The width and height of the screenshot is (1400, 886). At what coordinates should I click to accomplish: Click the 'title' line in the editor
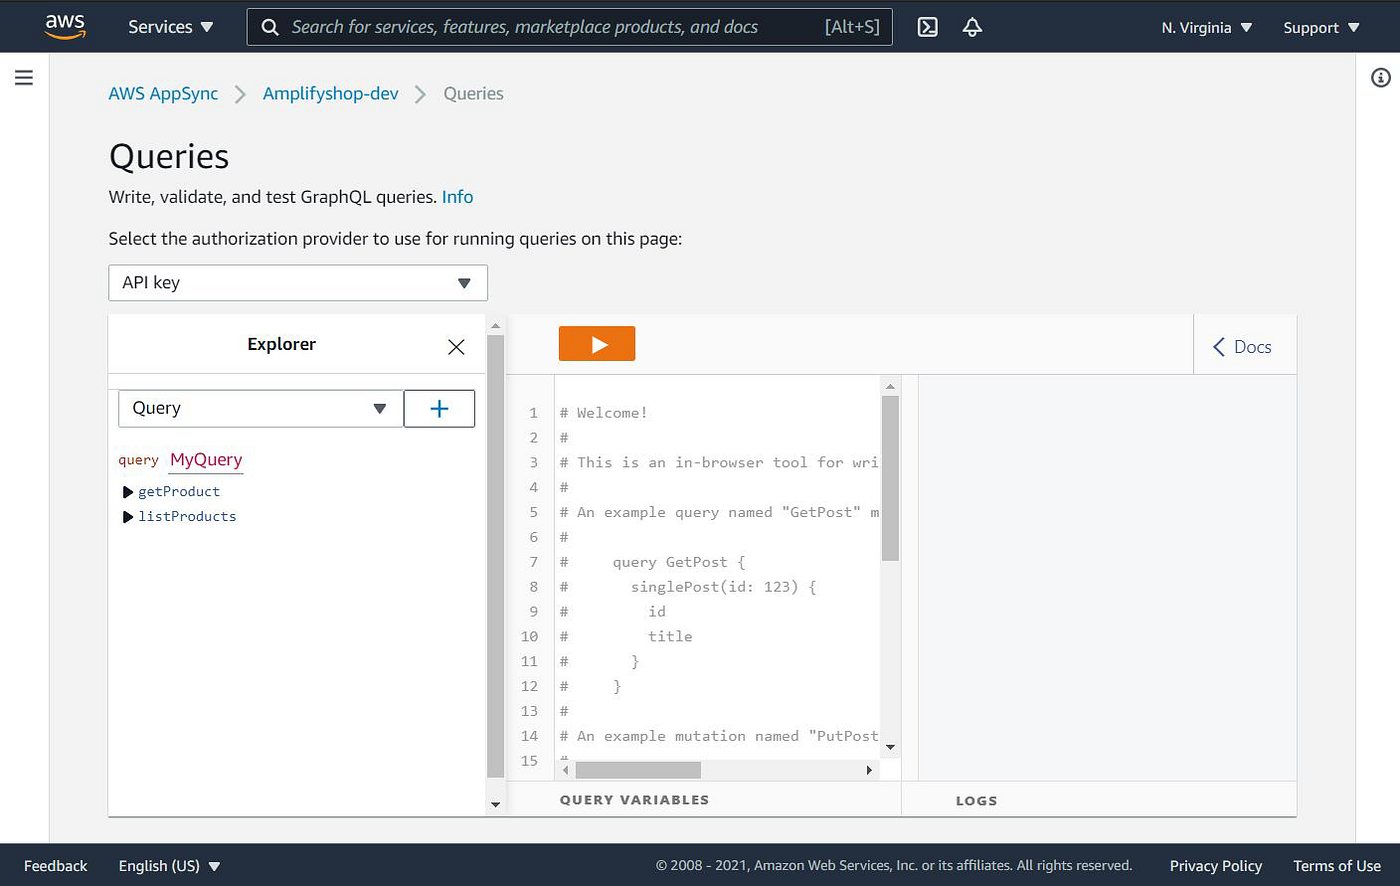tap(670, 636)
